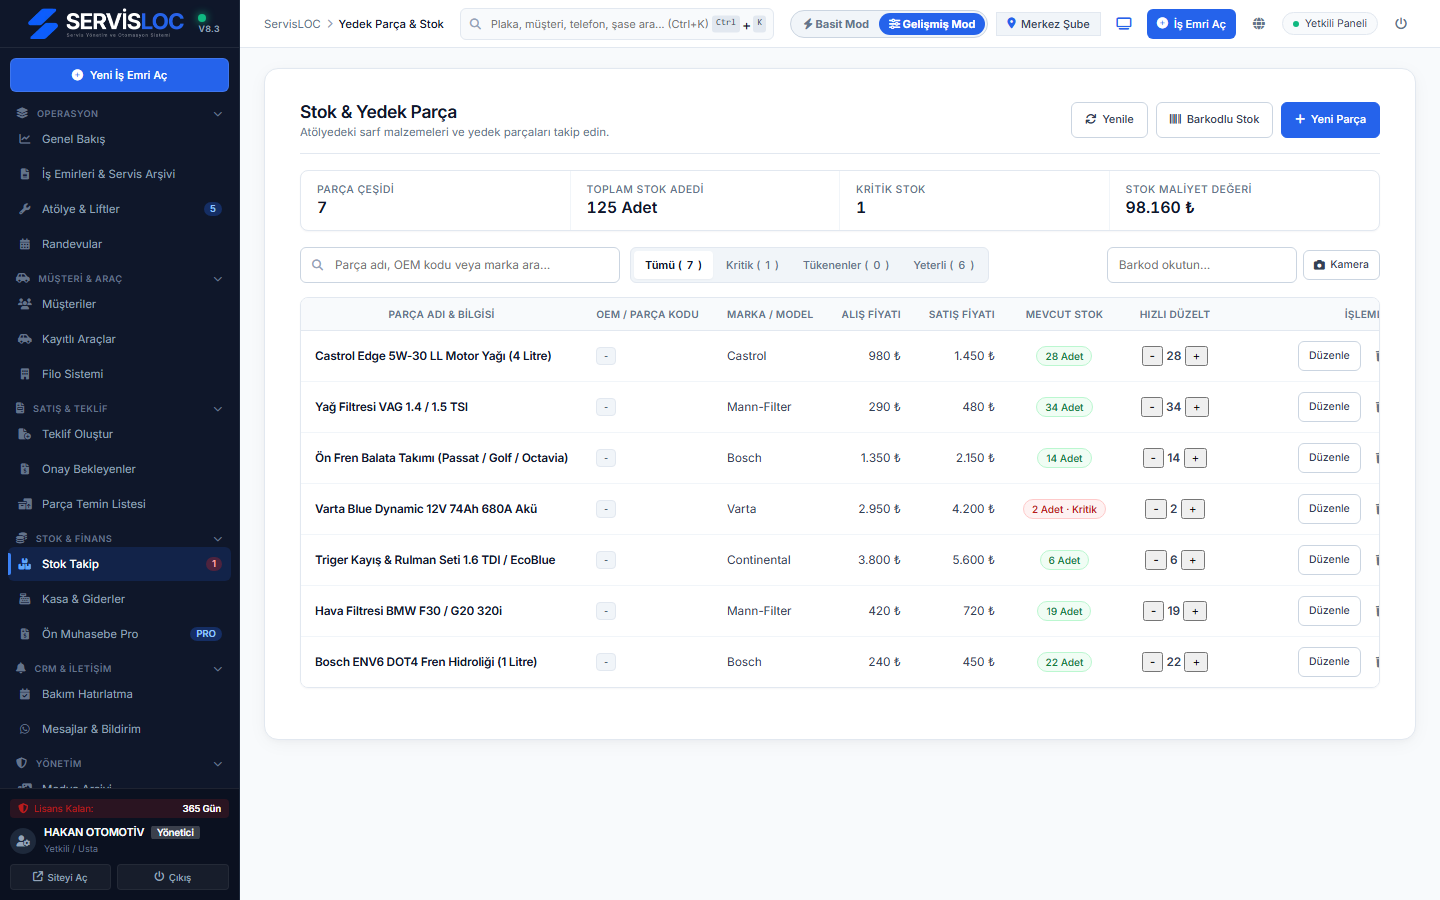Increase Castrol Edge stock with plus
1440x900 pixels.
pos(1197,356)
